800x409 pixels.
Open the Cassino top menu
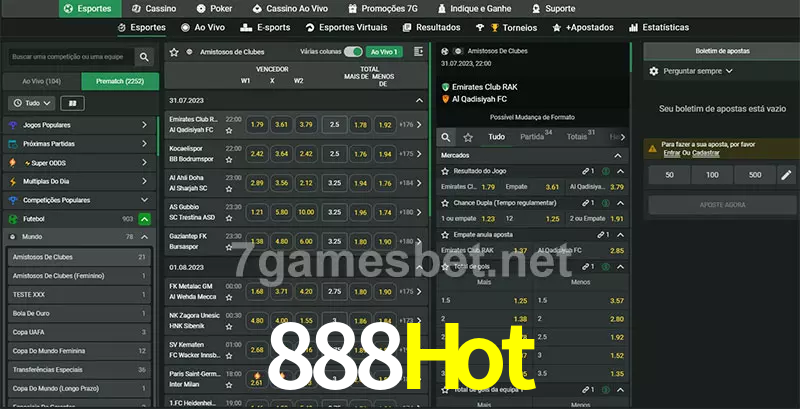pos(153,8)
